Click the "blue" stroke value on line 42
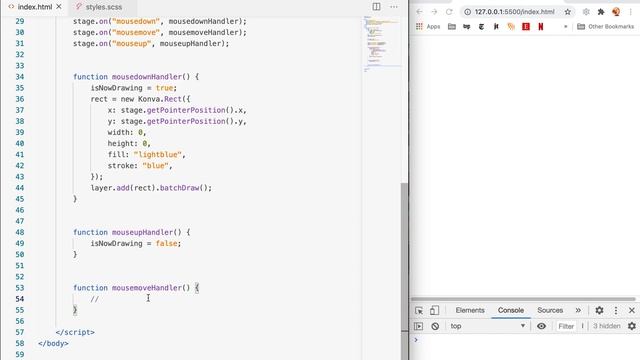 tap(155, 166)
